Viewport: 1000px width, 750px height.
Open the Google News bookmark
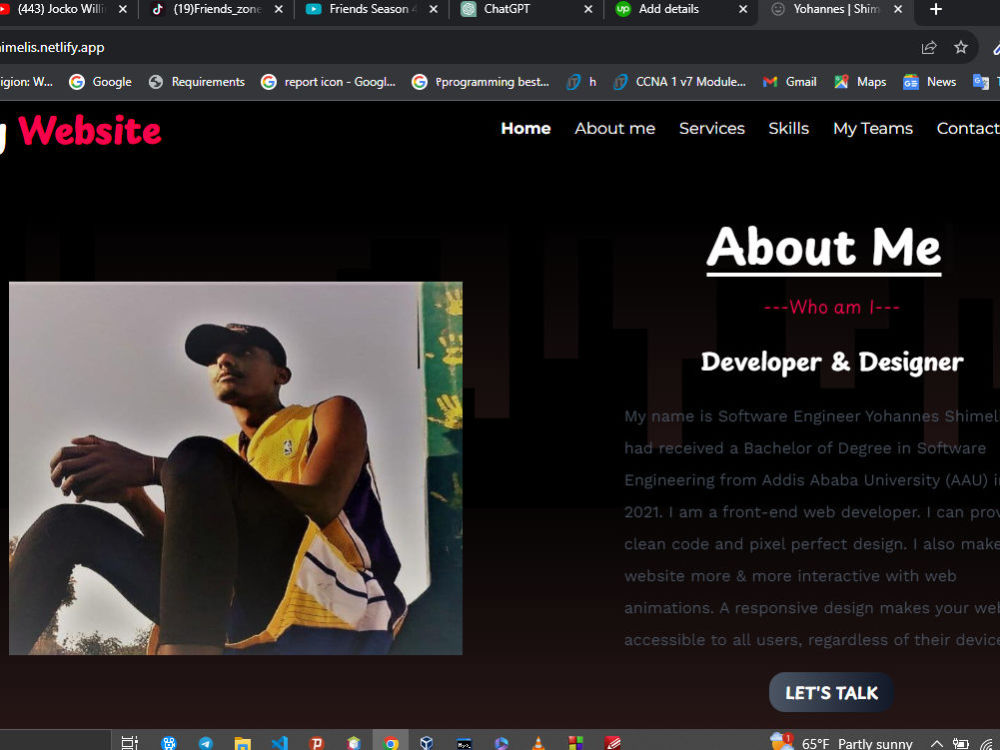pos(929,82)
